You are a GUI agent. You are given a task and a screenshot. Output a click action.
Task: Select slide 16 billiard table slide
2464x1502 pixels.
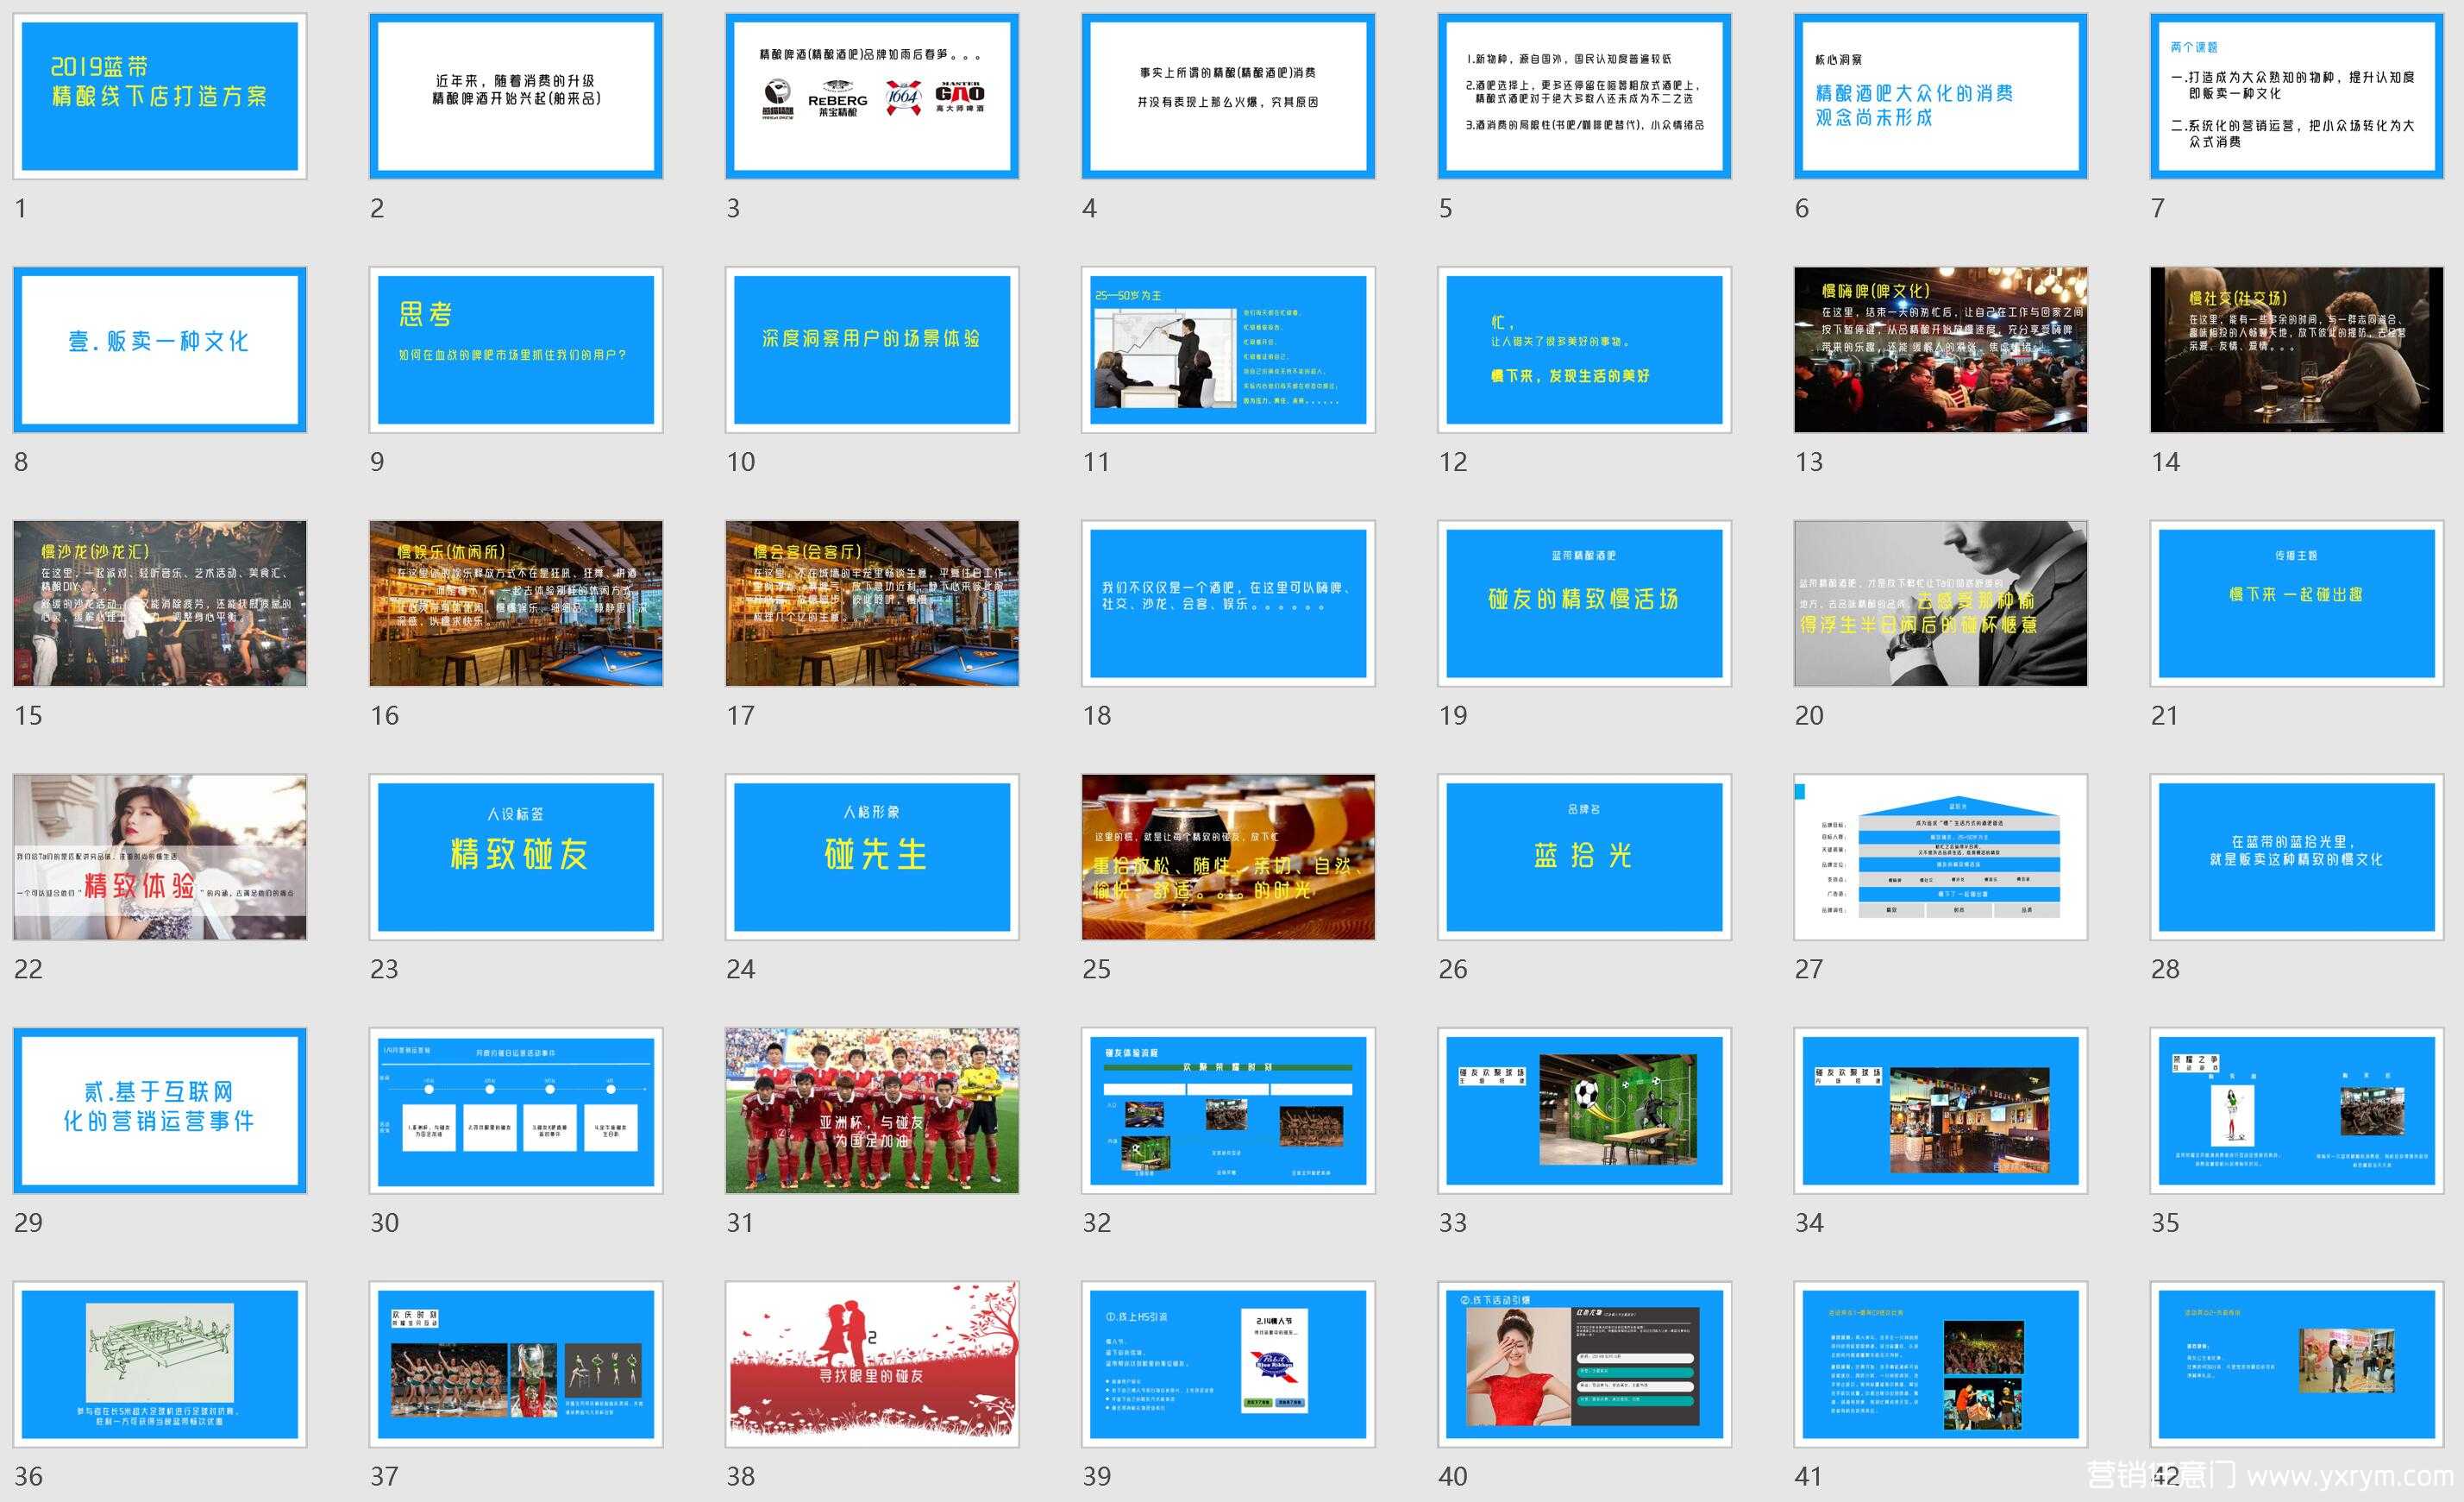click(516, 603)
